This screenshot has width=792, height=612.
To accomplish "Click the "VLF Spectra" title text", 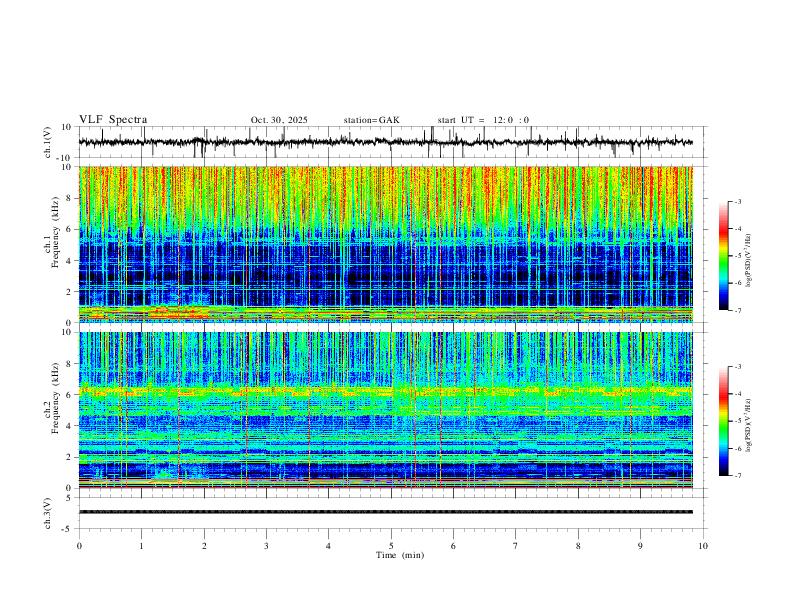I will point(113,120).
